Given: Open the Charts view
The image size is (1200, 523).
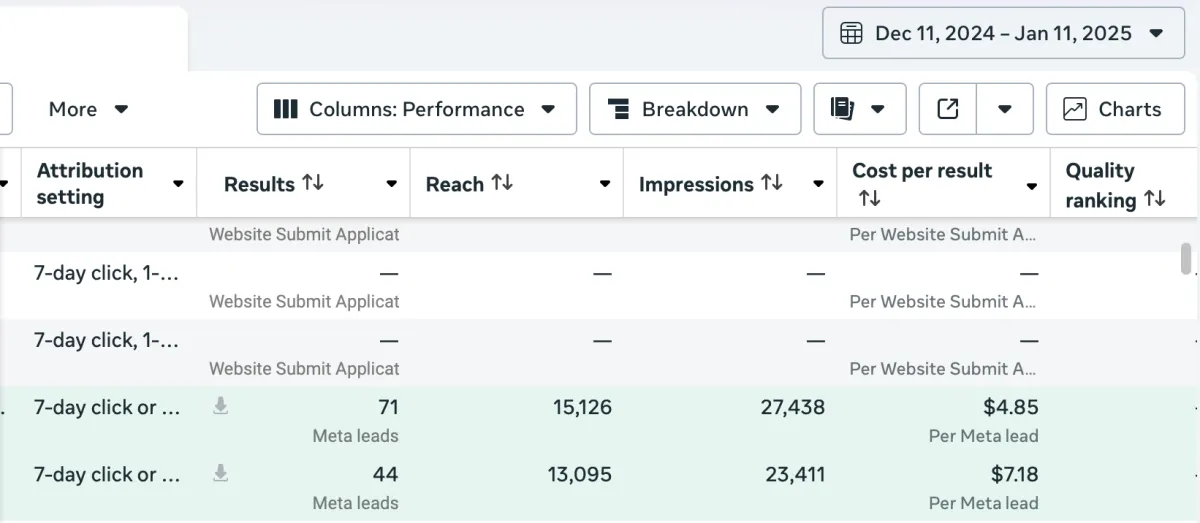Looking at the screenshot, I should coord(1115,109).
